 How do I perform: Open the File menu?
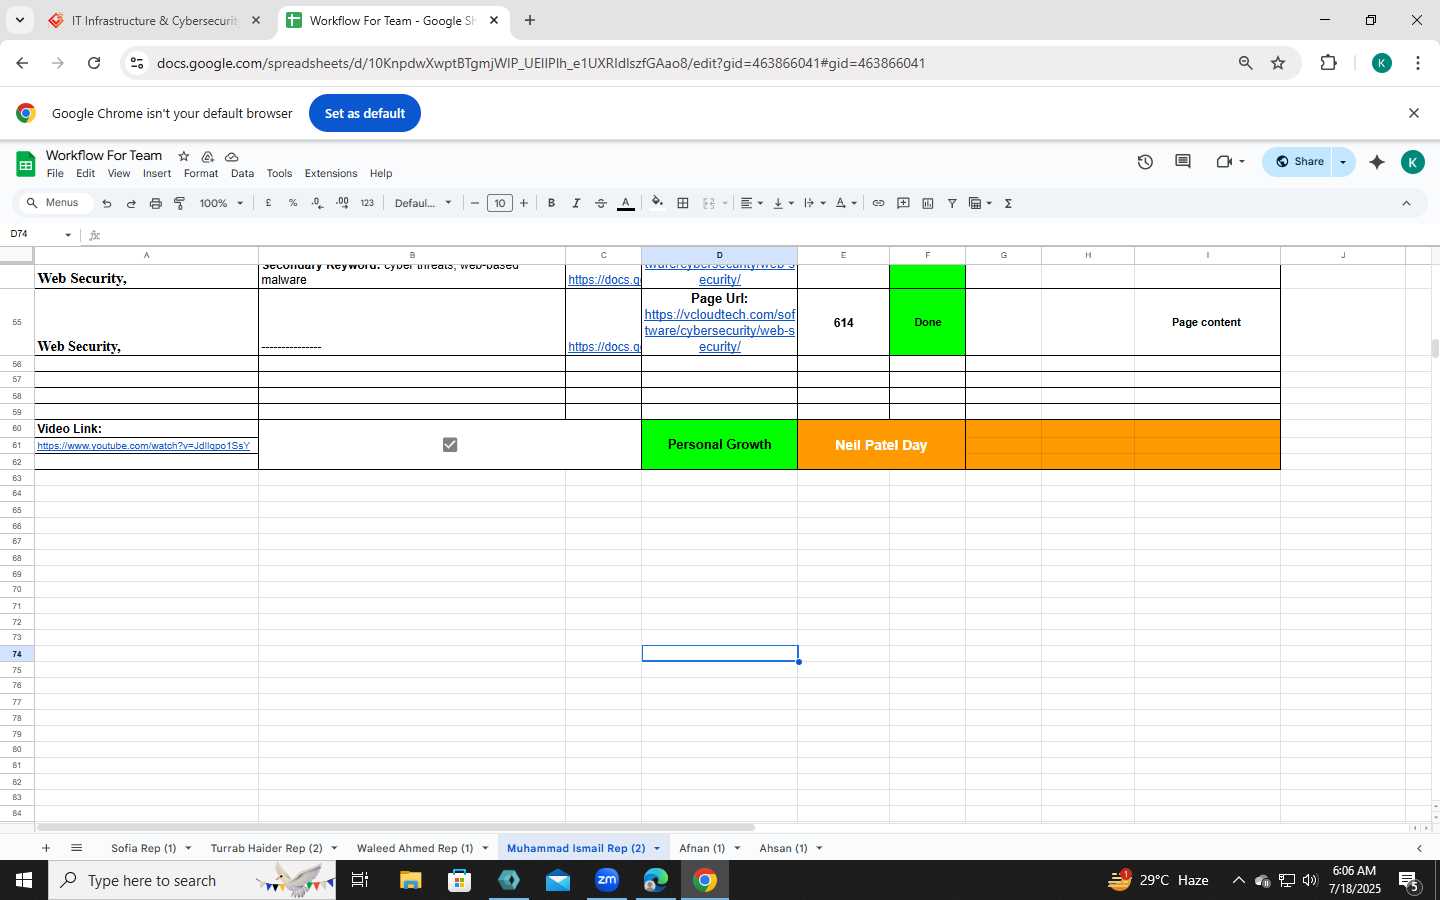point(55,173)
